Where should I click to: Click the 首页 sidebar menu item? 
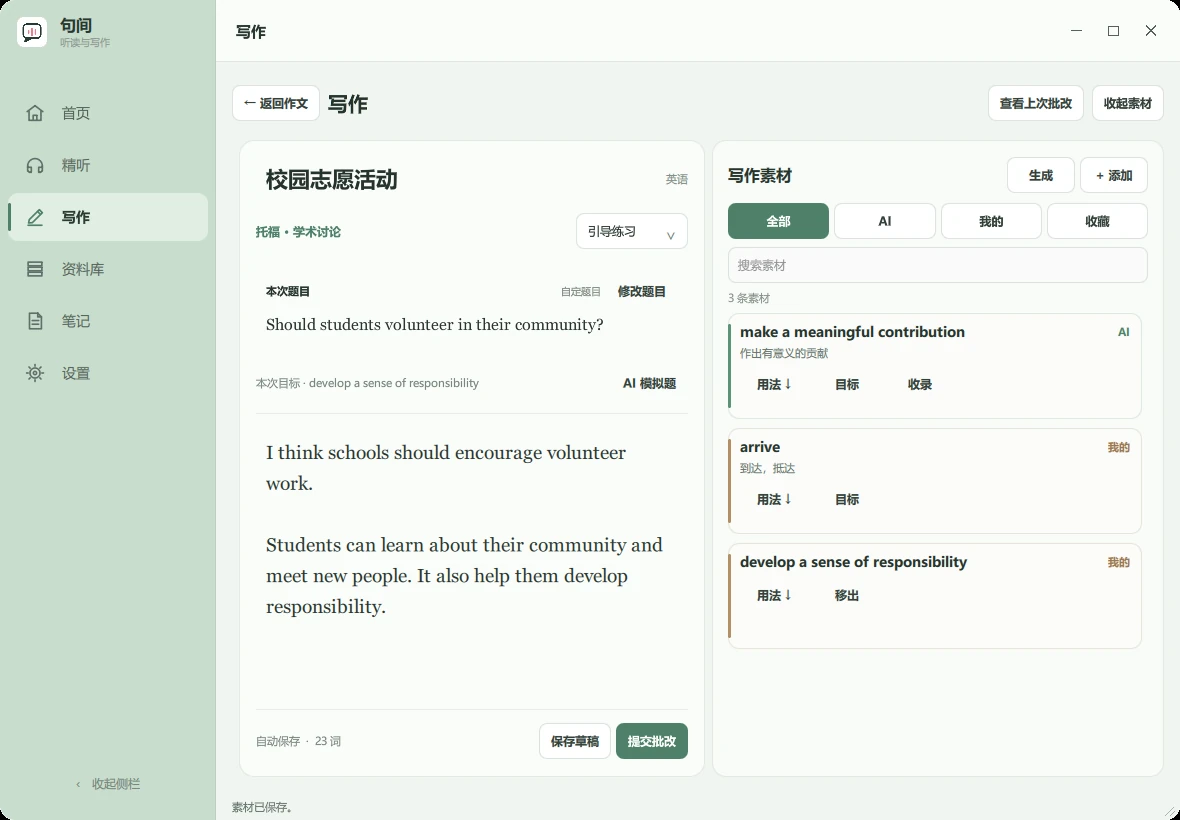coord(108,113)
